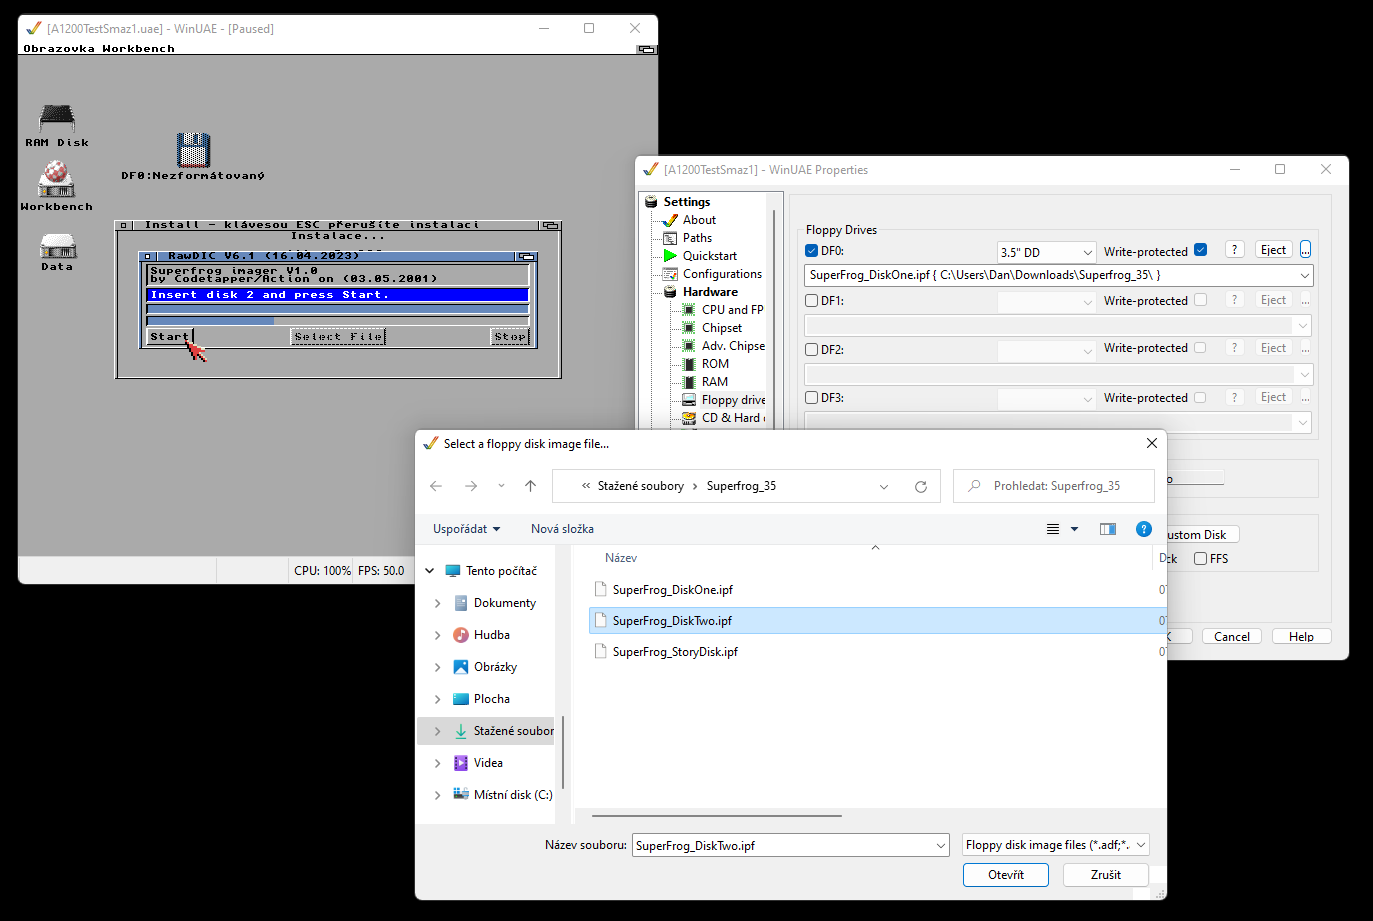Open the Floppy disk image file type filter

click(x=1056, y=845)
